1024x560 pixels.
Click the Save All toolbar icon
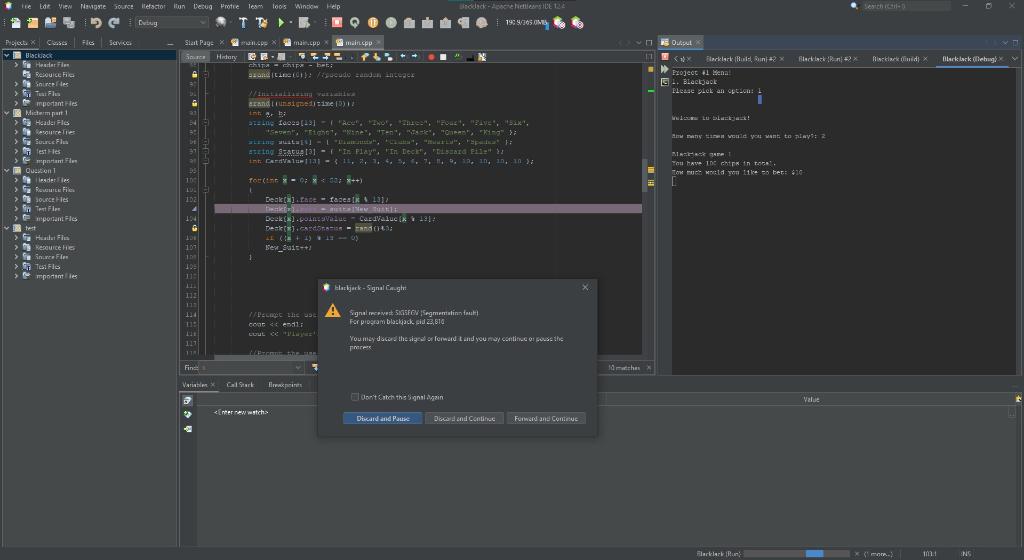click(x=69, y=23)
